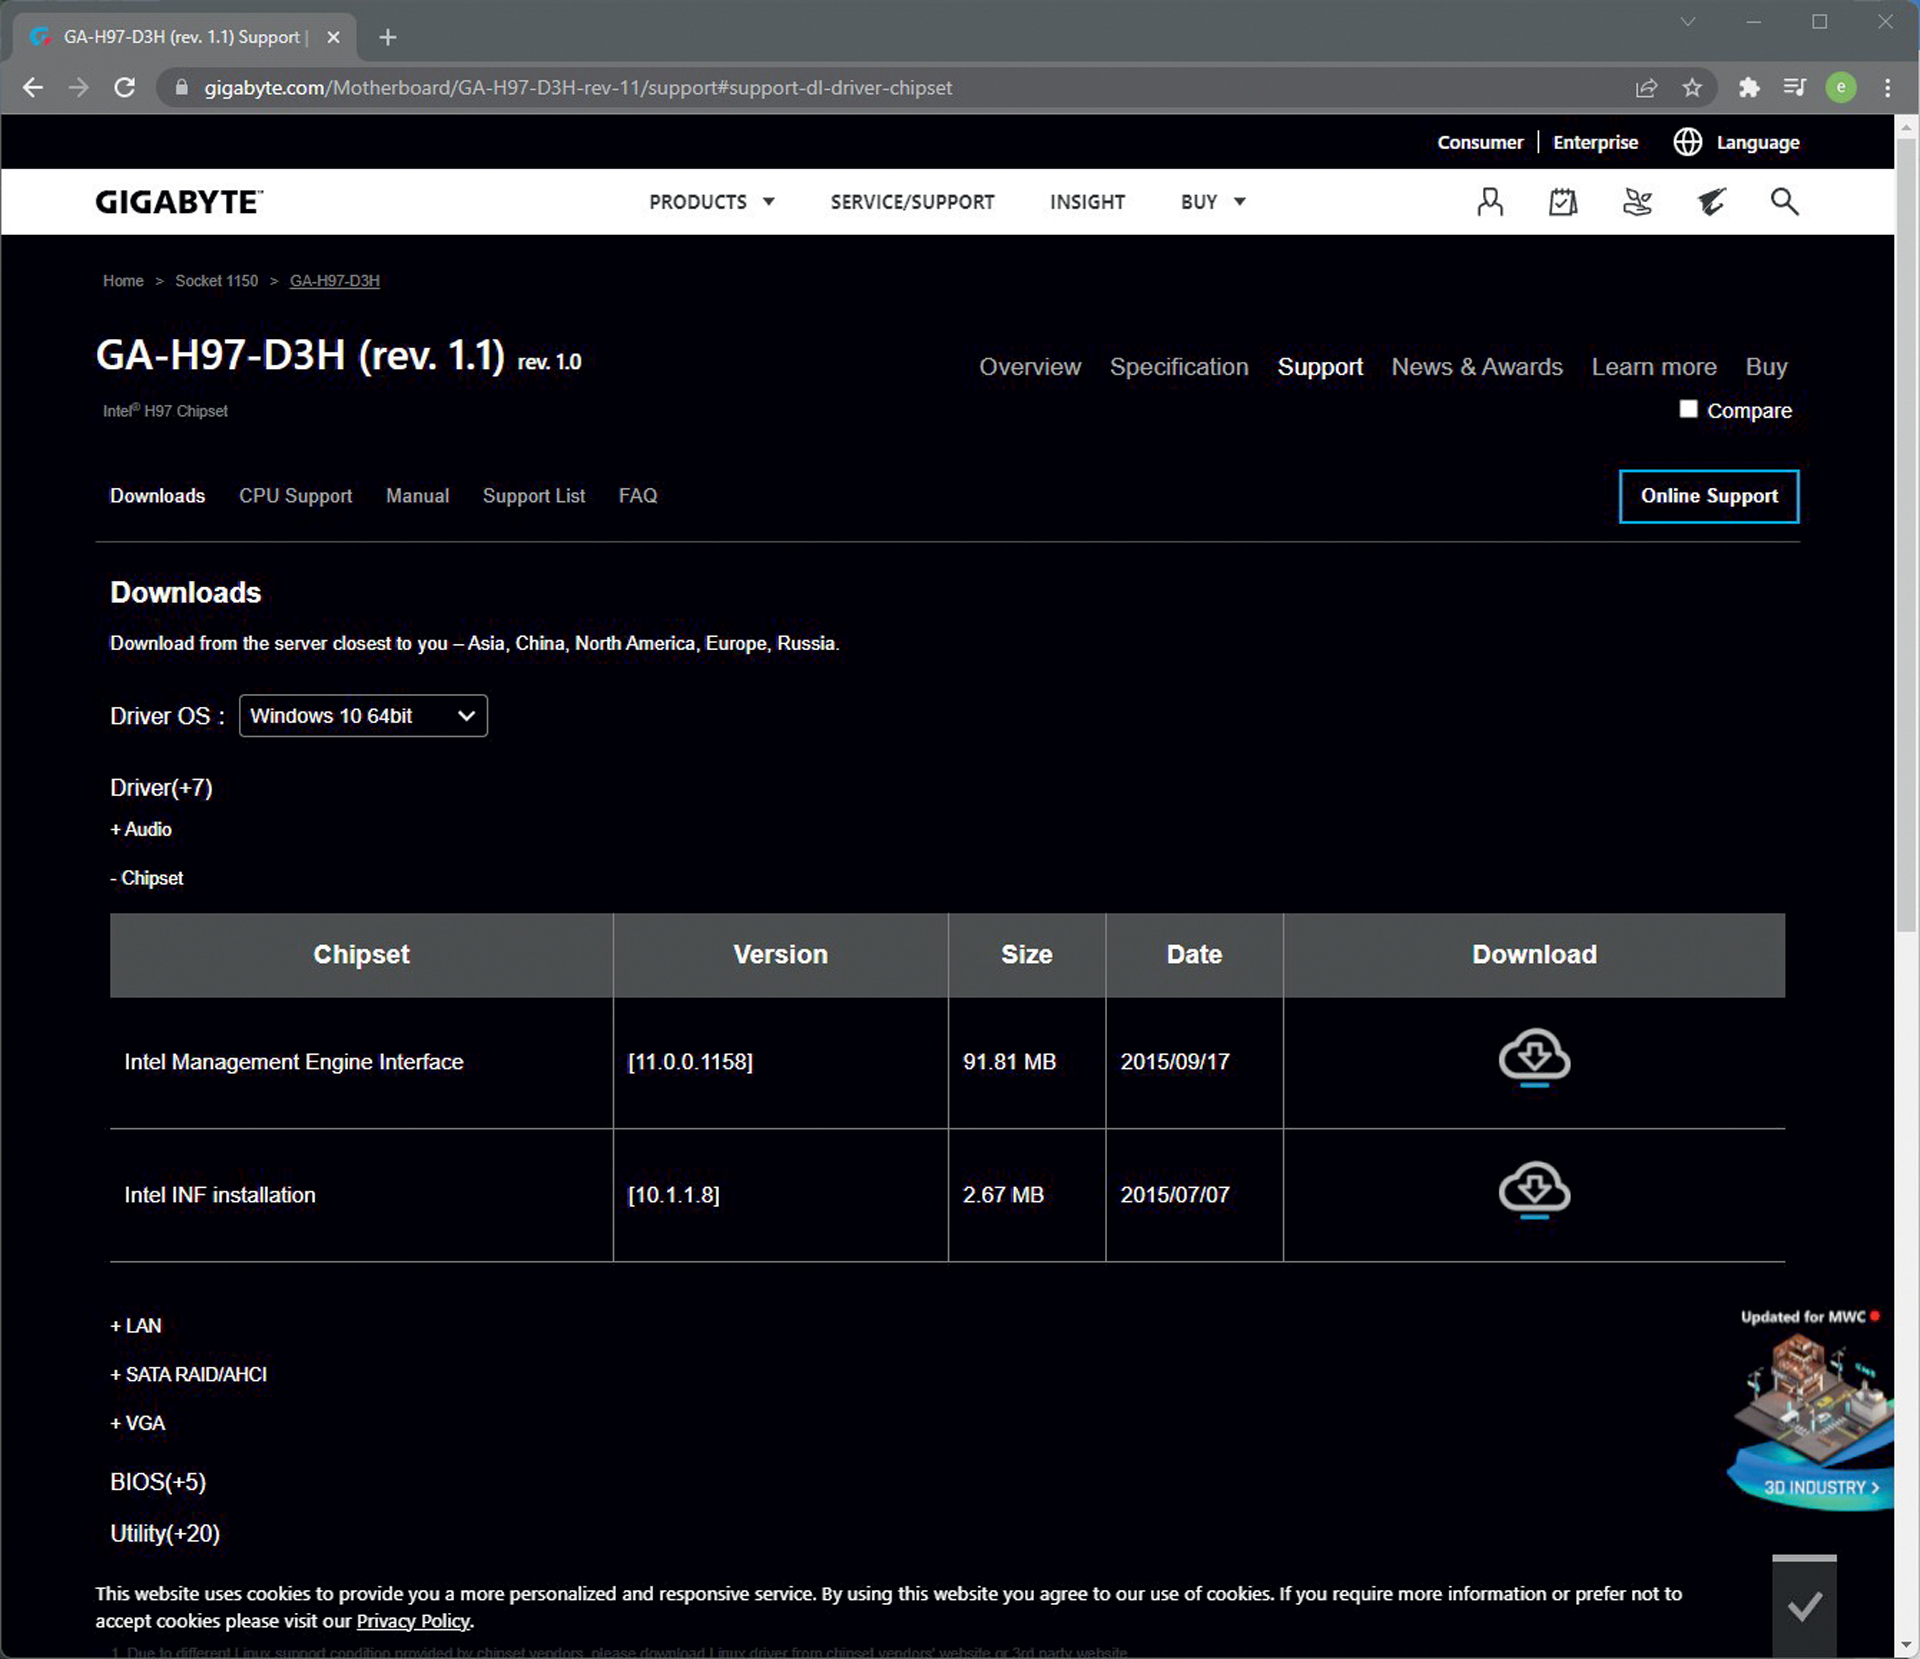Download the Intel Management Engine Interface driver
The width and height of the screenshot is (1920, 1659).
(1533, 1057)
